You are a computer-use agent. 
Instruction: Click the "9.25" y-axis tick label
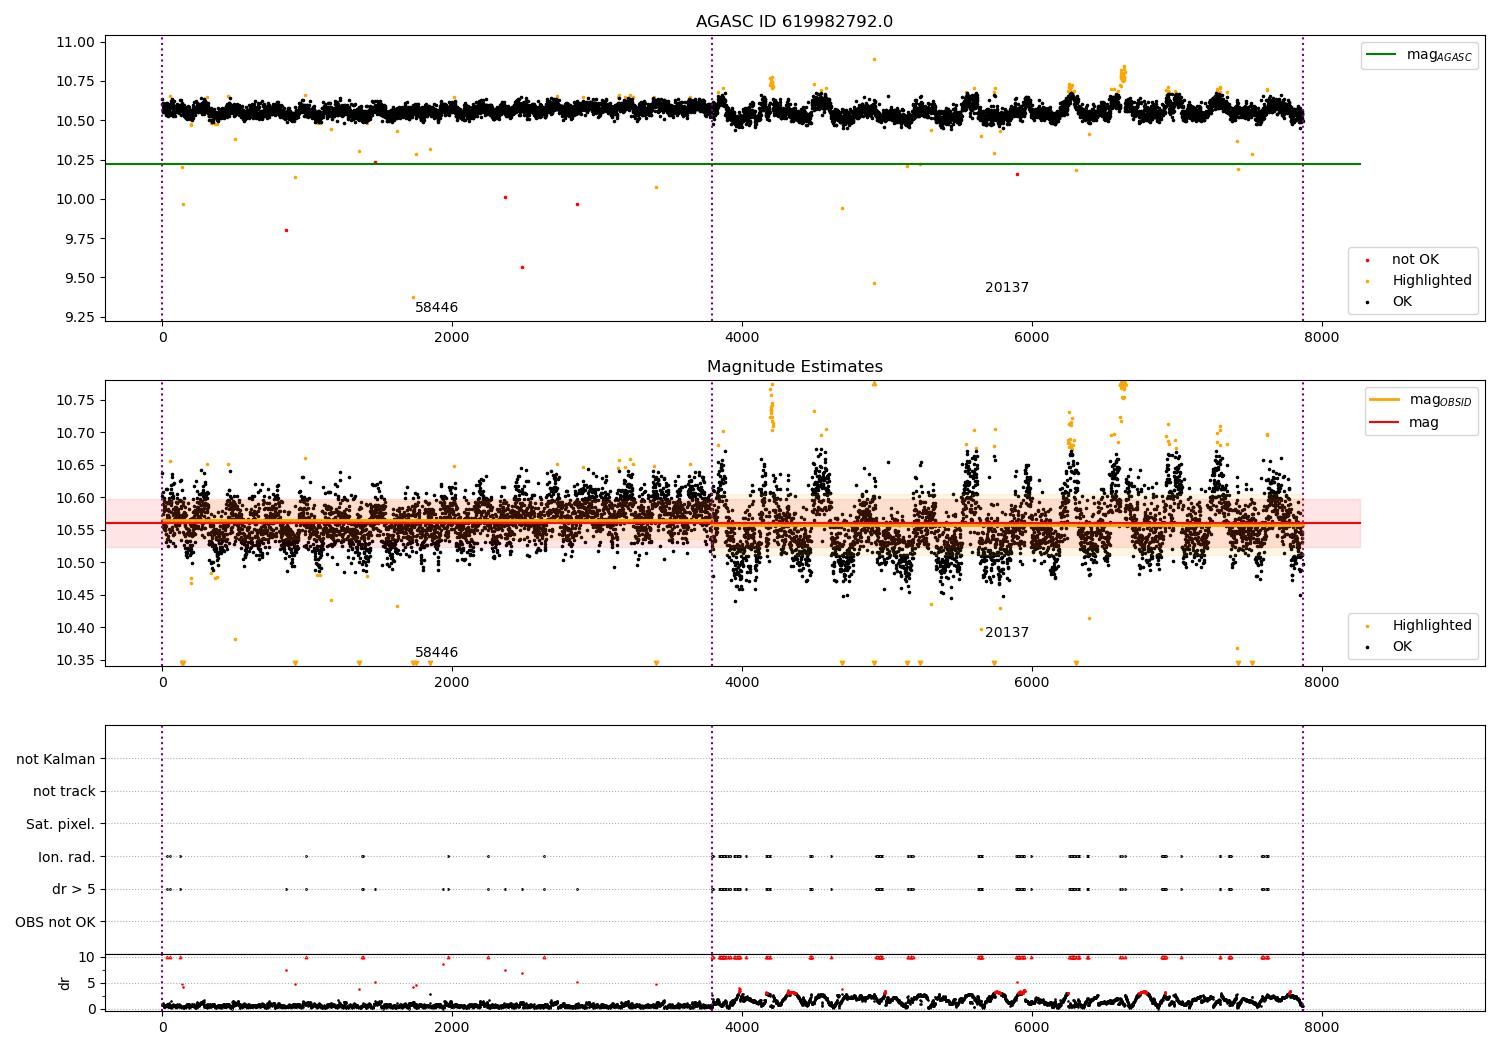(x=79, y=318)
